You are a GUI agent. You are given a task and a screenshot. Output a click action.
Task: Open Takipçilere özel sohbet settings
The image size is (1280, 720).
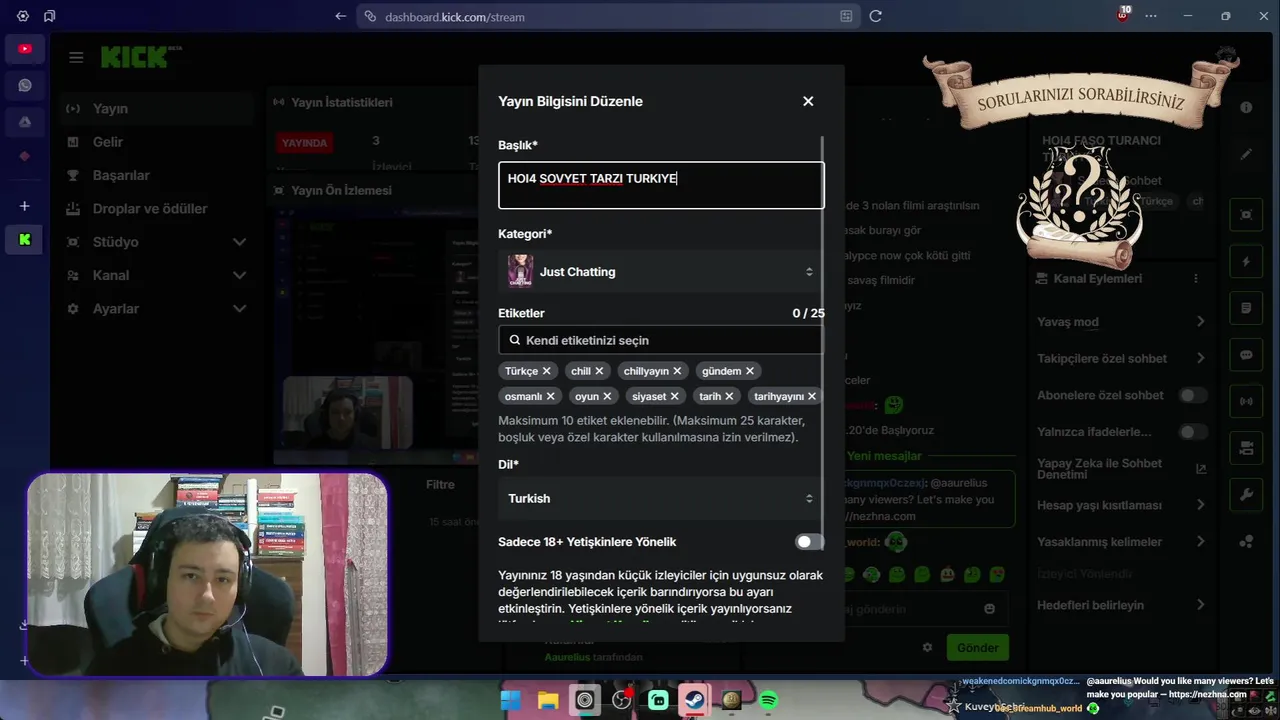click(x=1122, y=359)
